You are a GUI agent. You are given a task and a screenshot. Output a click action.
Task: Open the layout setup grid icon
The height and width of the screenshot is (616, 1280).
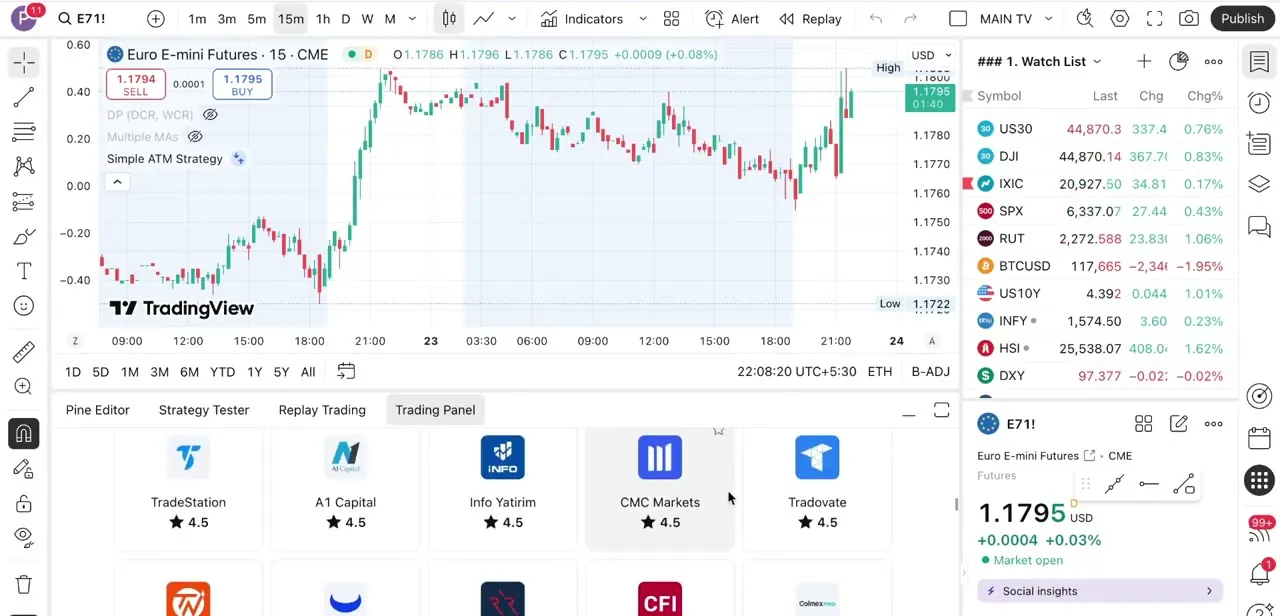(x=672, y=19)
